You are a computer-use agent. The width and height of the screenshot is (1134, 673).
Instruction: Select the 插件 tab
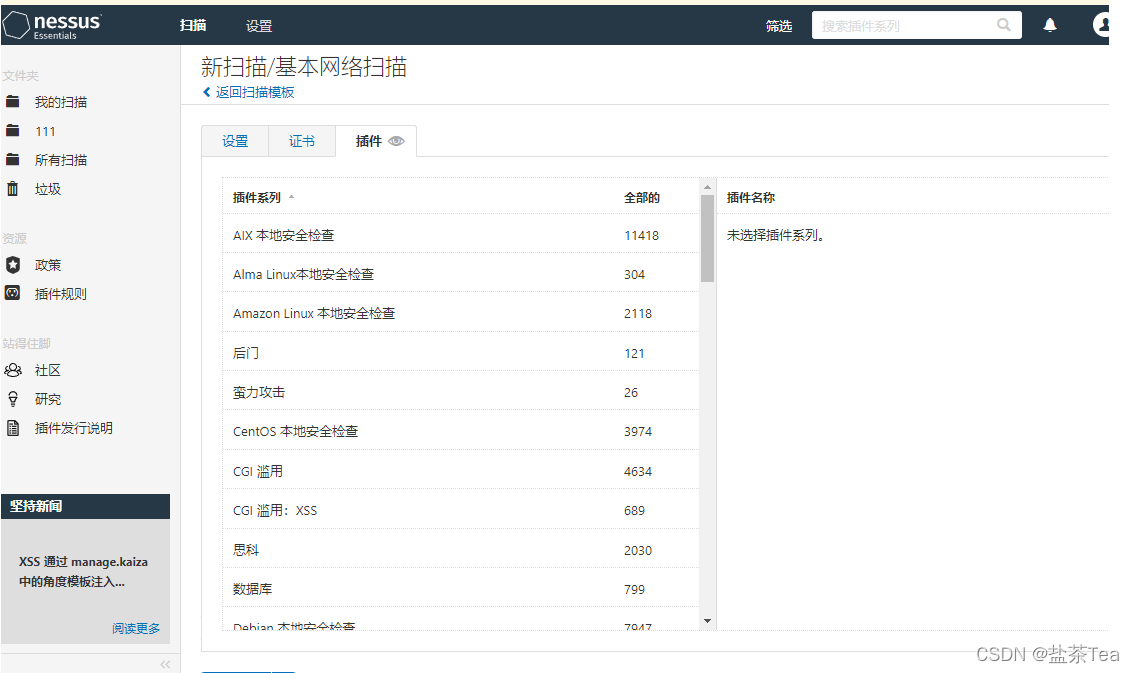(376, 141)
